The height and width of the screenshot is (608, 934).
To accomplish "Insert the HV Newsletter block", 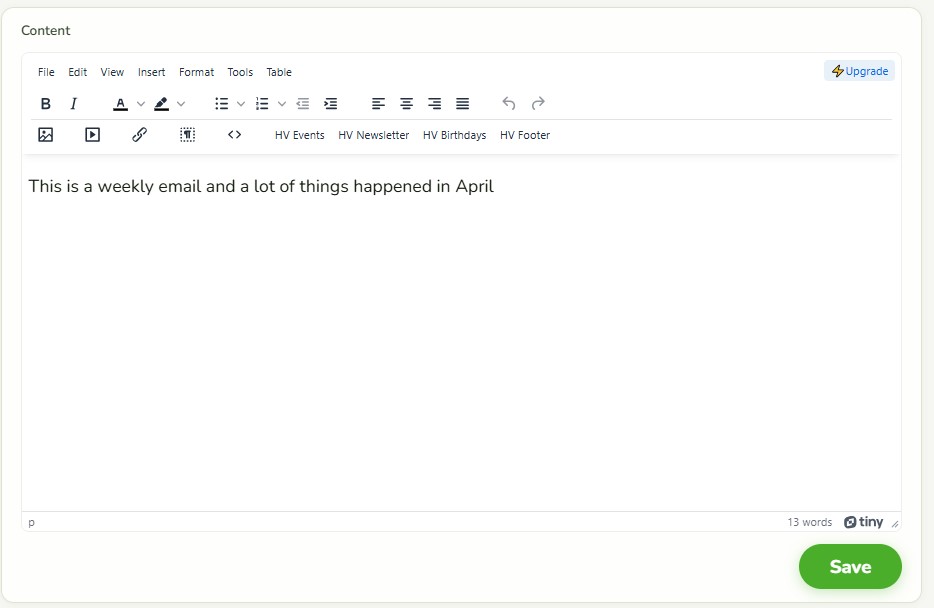I will click(x=373, y=135).
